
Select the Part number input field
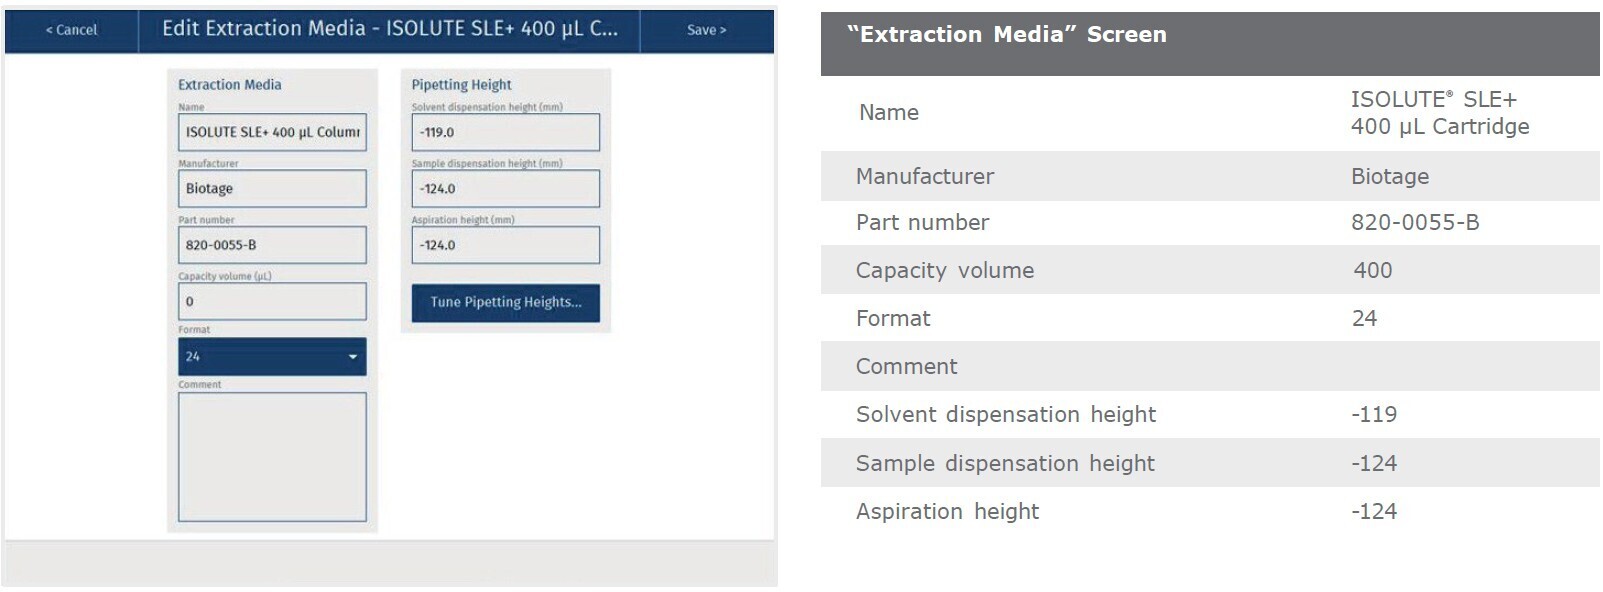click(272, 245)
